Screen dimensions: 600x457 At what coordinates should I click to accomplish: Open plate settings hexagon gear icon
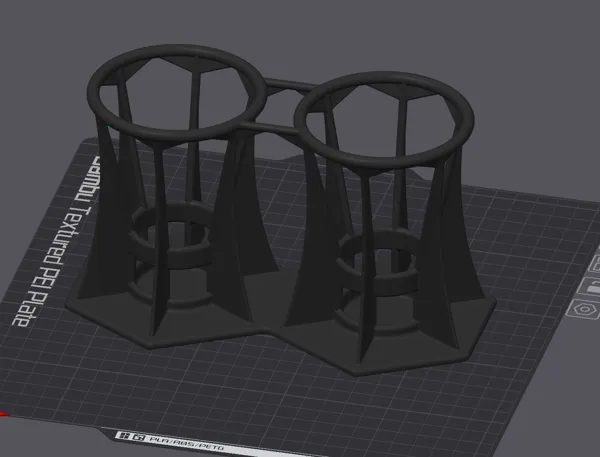point(586,310)
